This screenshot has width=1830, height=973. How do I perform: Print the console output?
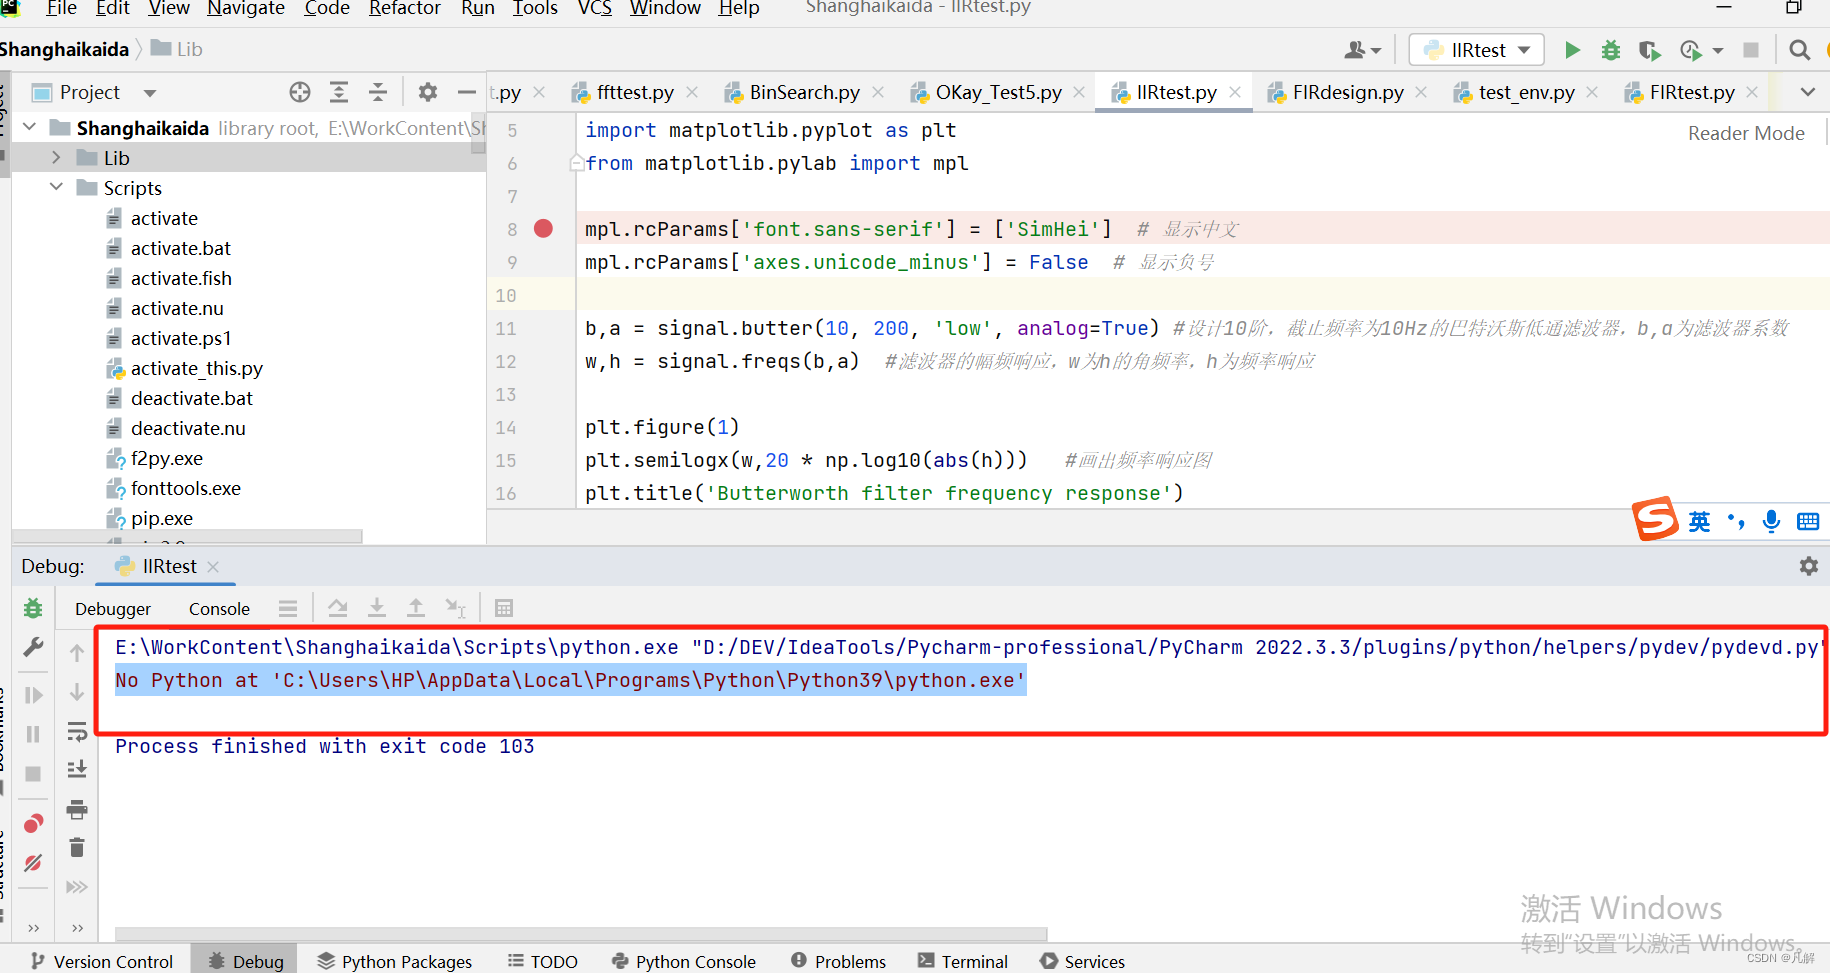pos(77,809)
